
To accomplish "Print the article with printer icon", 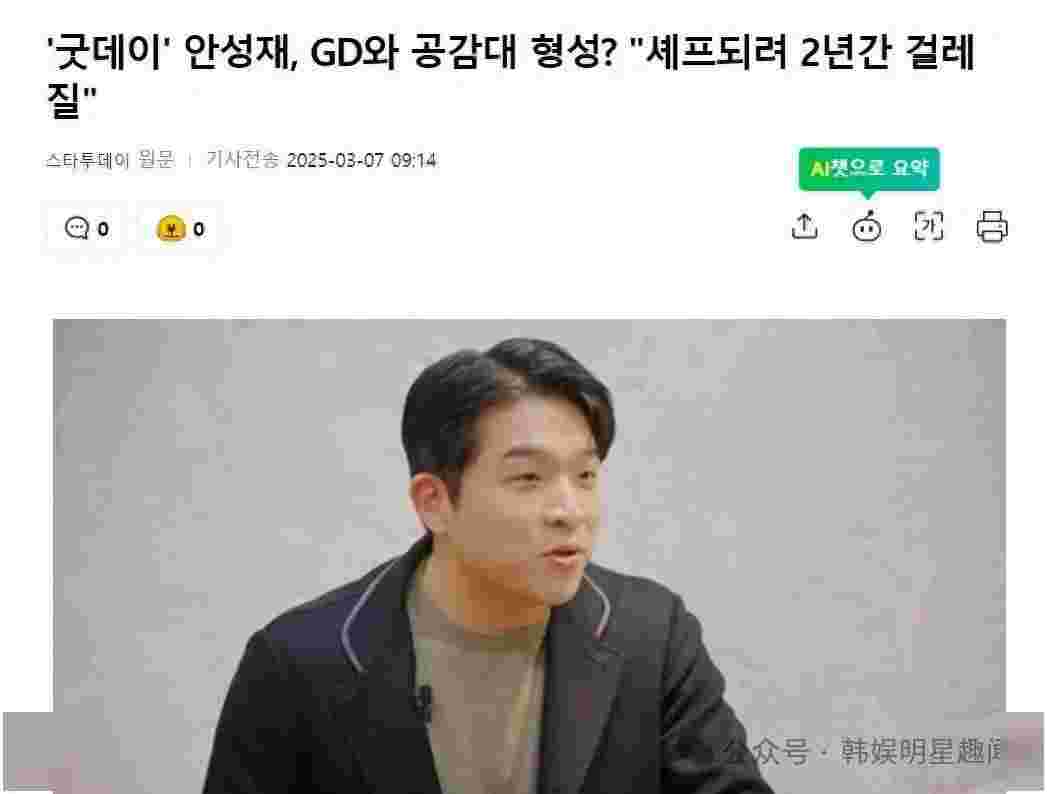I will pyautogui.click(x=992, y=226).
